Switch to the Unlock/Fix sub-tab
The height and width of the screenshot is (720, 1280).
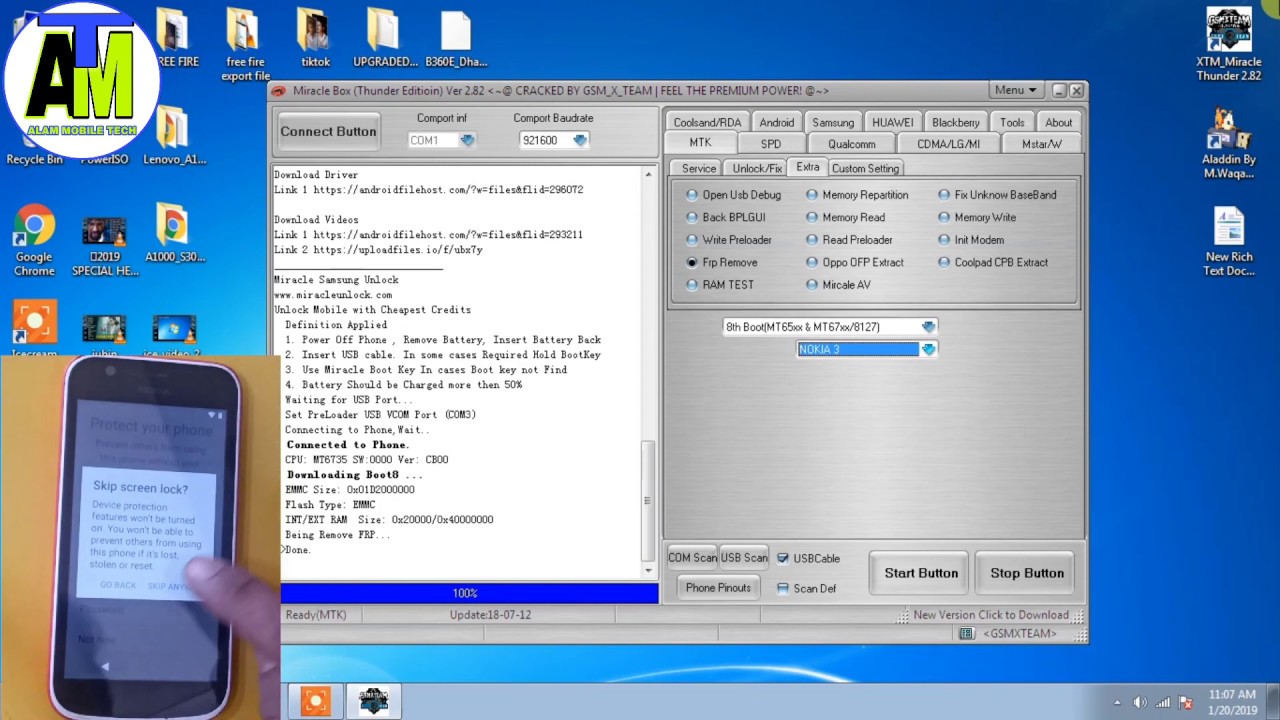click(x=757, y=168)
